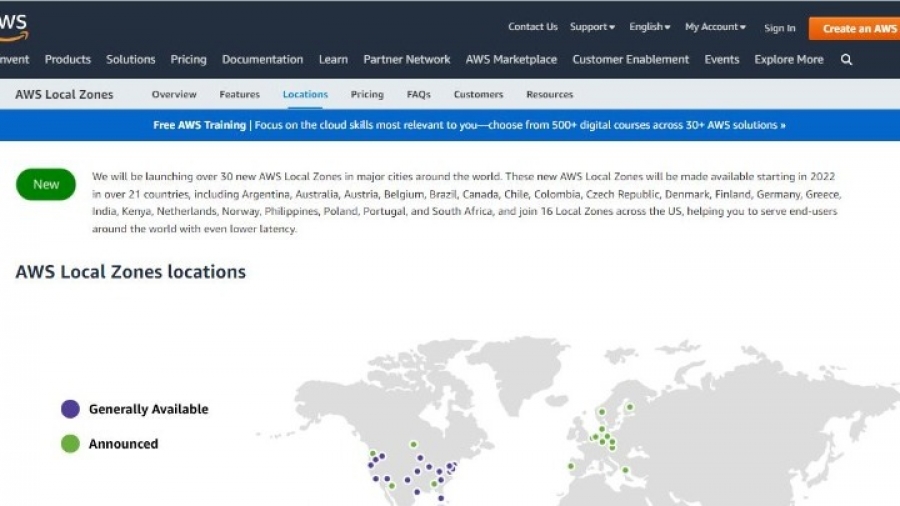The width and height of the screenshot is (900, 506).
Task: Switch to the Overview tab
Action: point(174,95)
